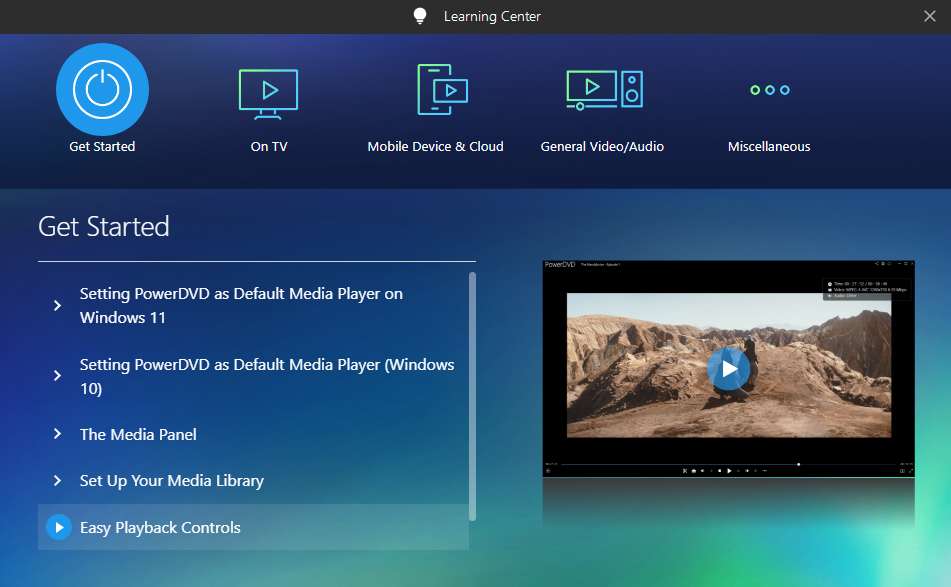Click the Get Started tab label

click(x=102, y=146)
